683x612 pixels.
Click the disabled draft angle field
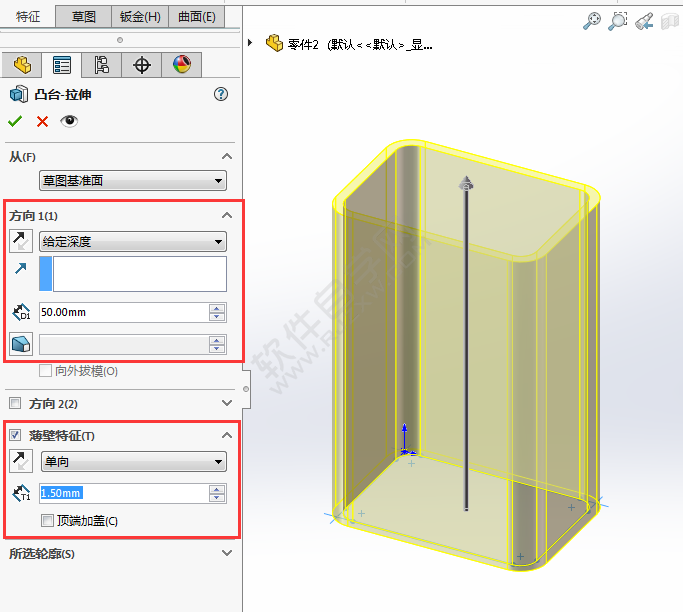124,344
